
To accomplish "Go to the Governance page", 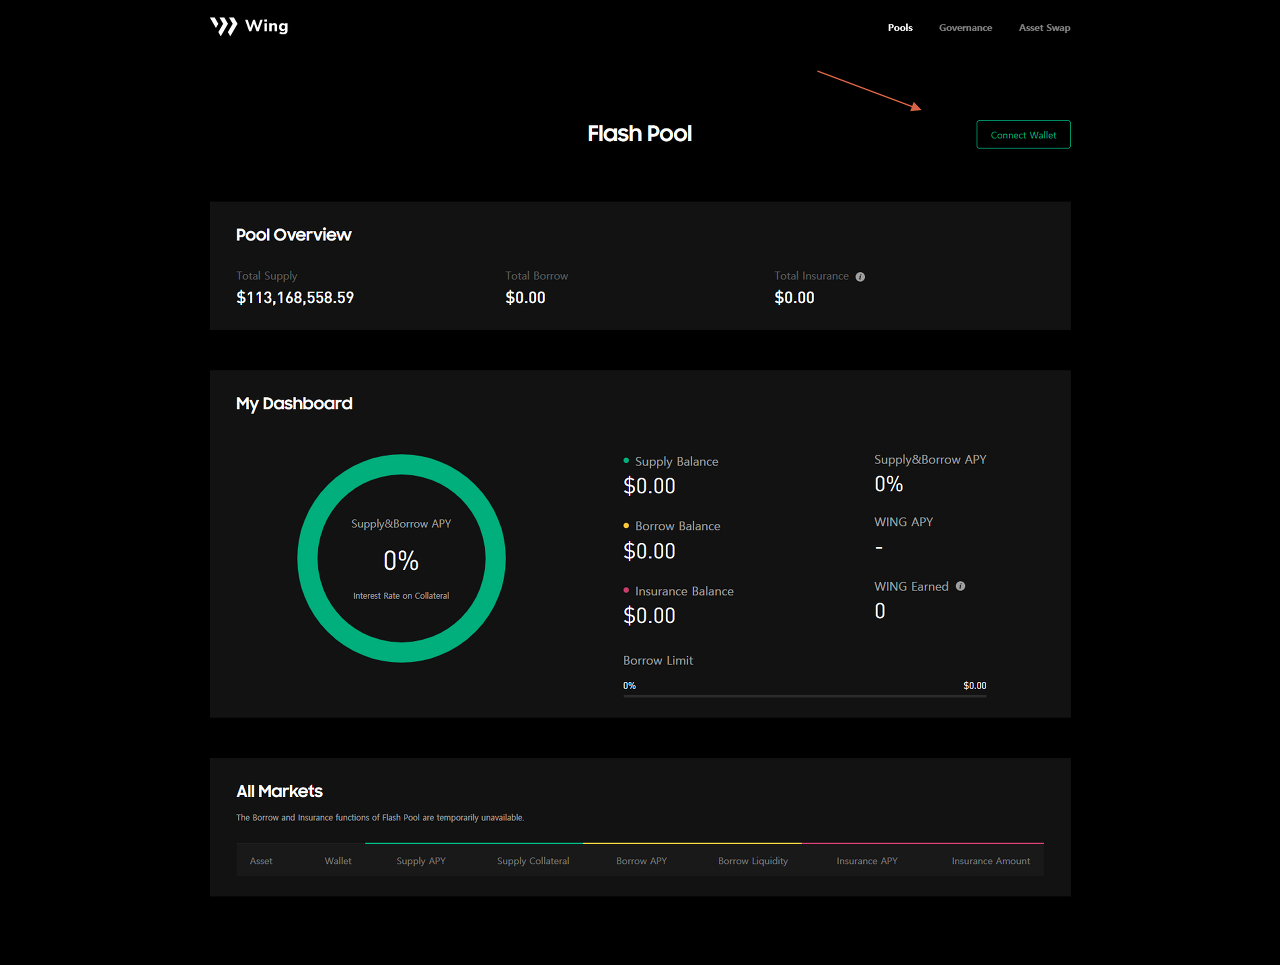I will pos(965,28).
